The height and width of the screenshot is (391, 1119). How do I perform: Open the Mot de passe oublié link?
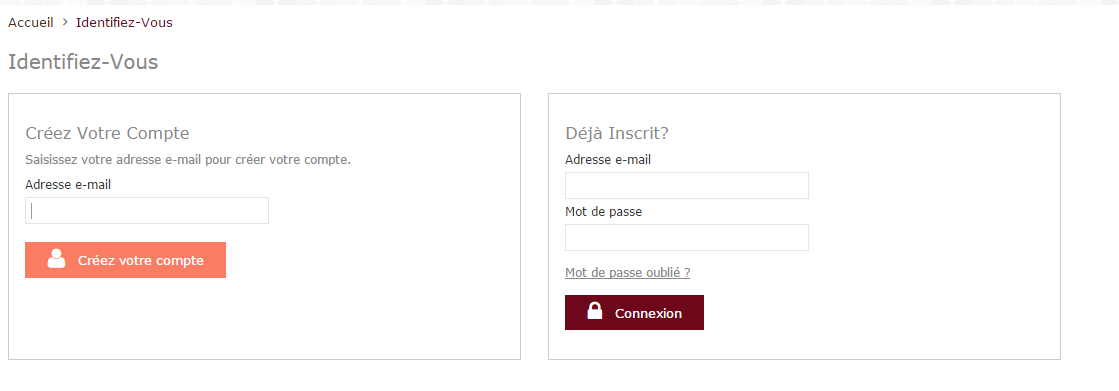point(627,273)
